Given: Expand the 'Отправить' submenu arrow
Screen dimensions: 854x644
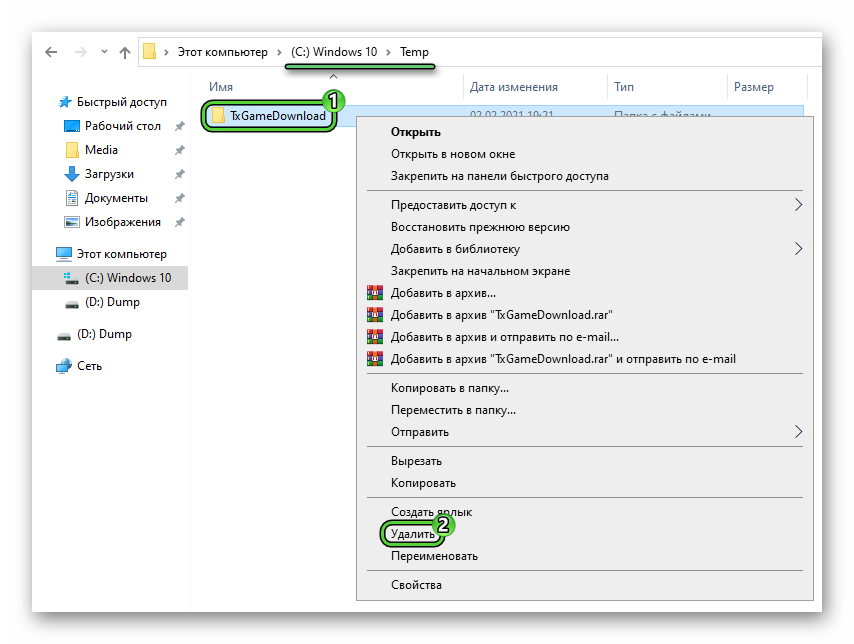Looking at the screenshot, I should point(798,432).
